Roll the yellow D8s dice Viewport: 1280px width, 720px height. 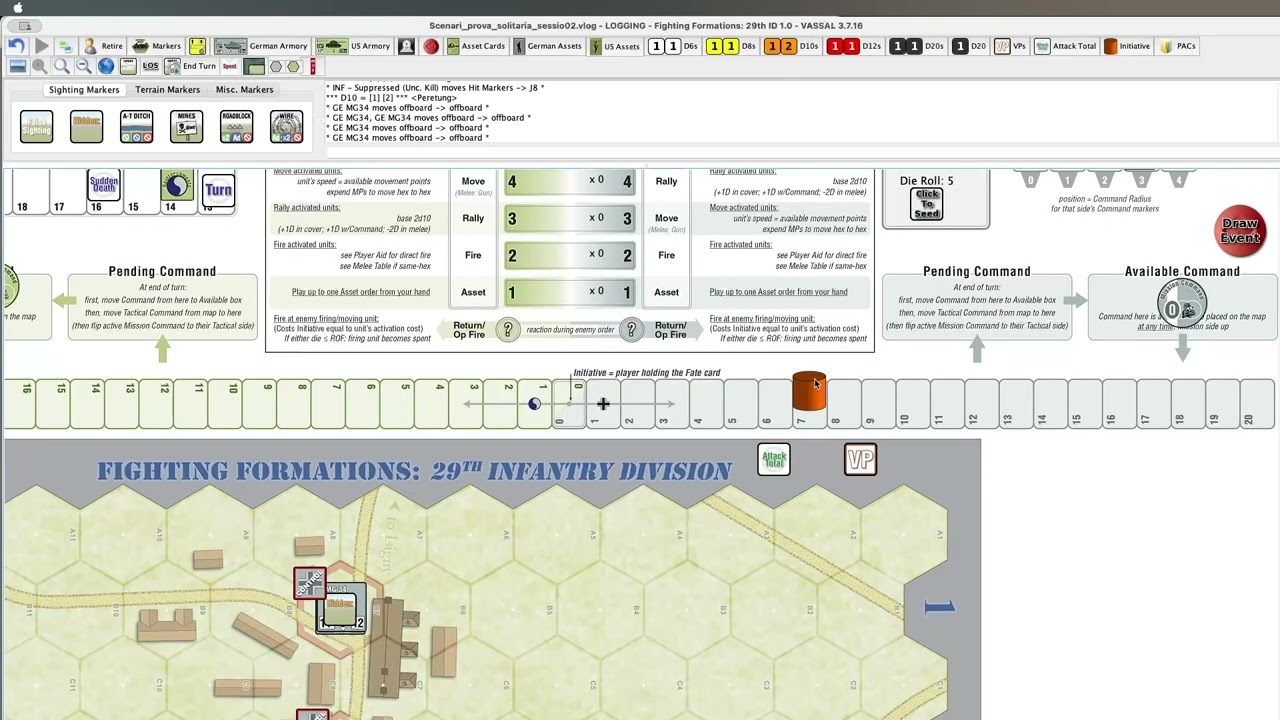pos(732,46)
